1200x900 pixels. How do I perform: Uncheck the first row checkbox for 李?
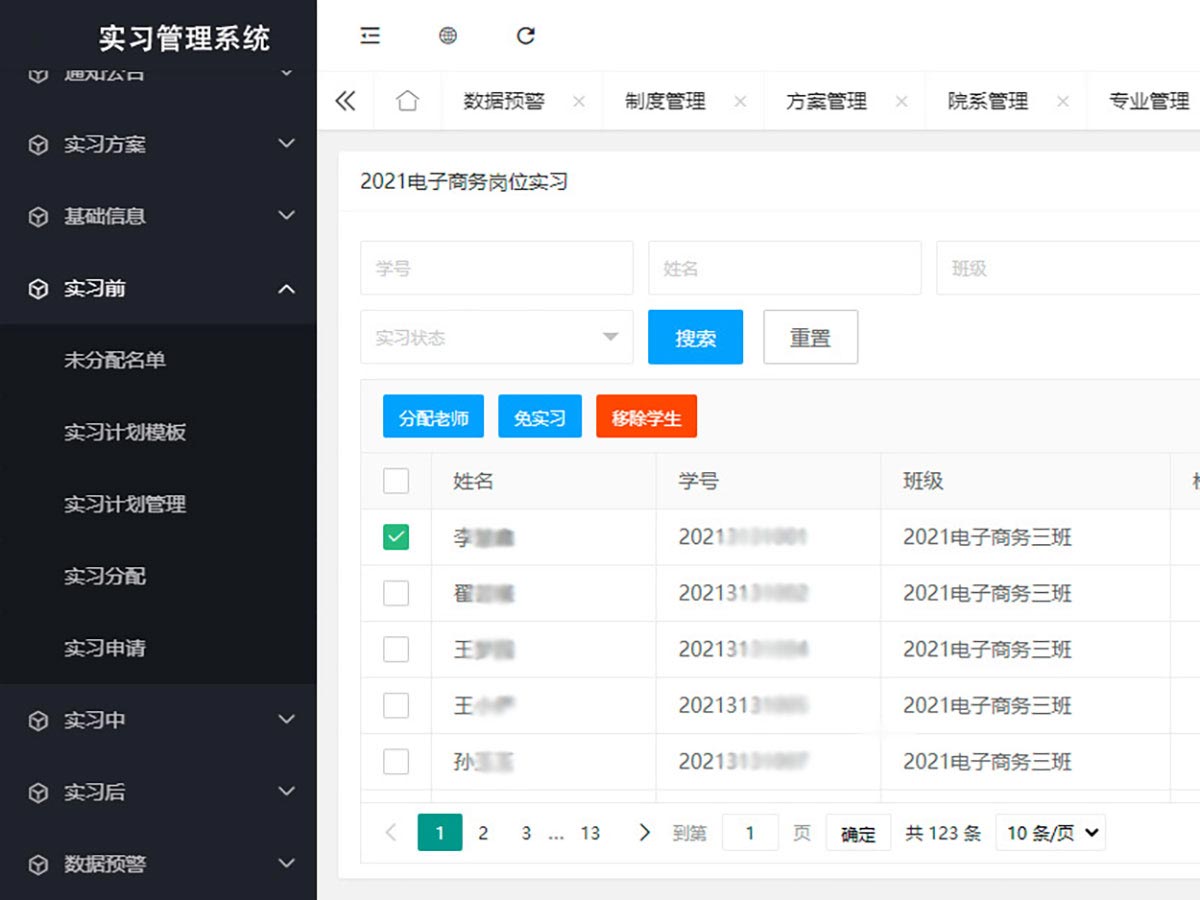(396, 538)
